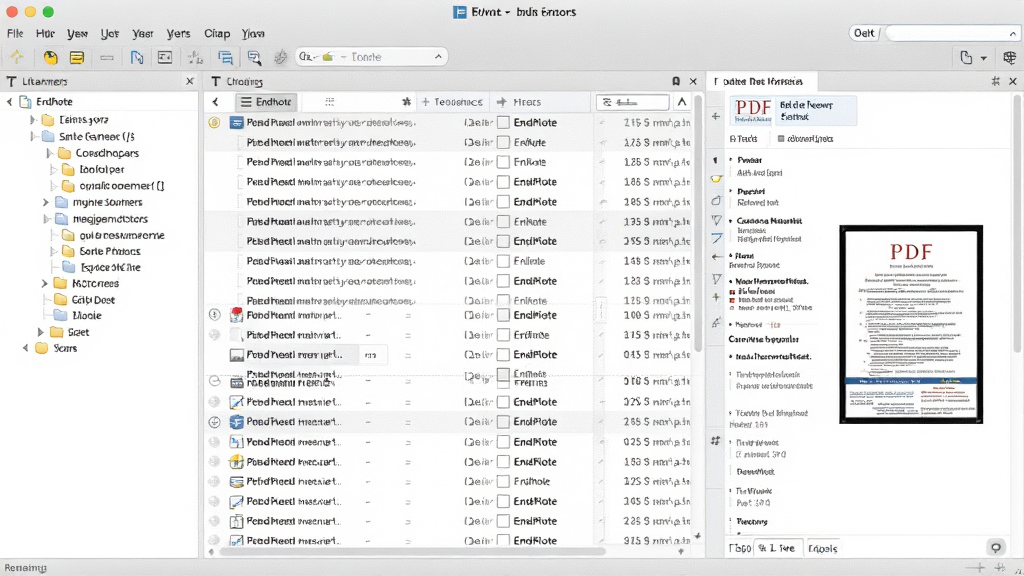This screenshot has width=1024, height=576.
Task: Tick the checkbox in the 045 S row
Action: point(504,355)
